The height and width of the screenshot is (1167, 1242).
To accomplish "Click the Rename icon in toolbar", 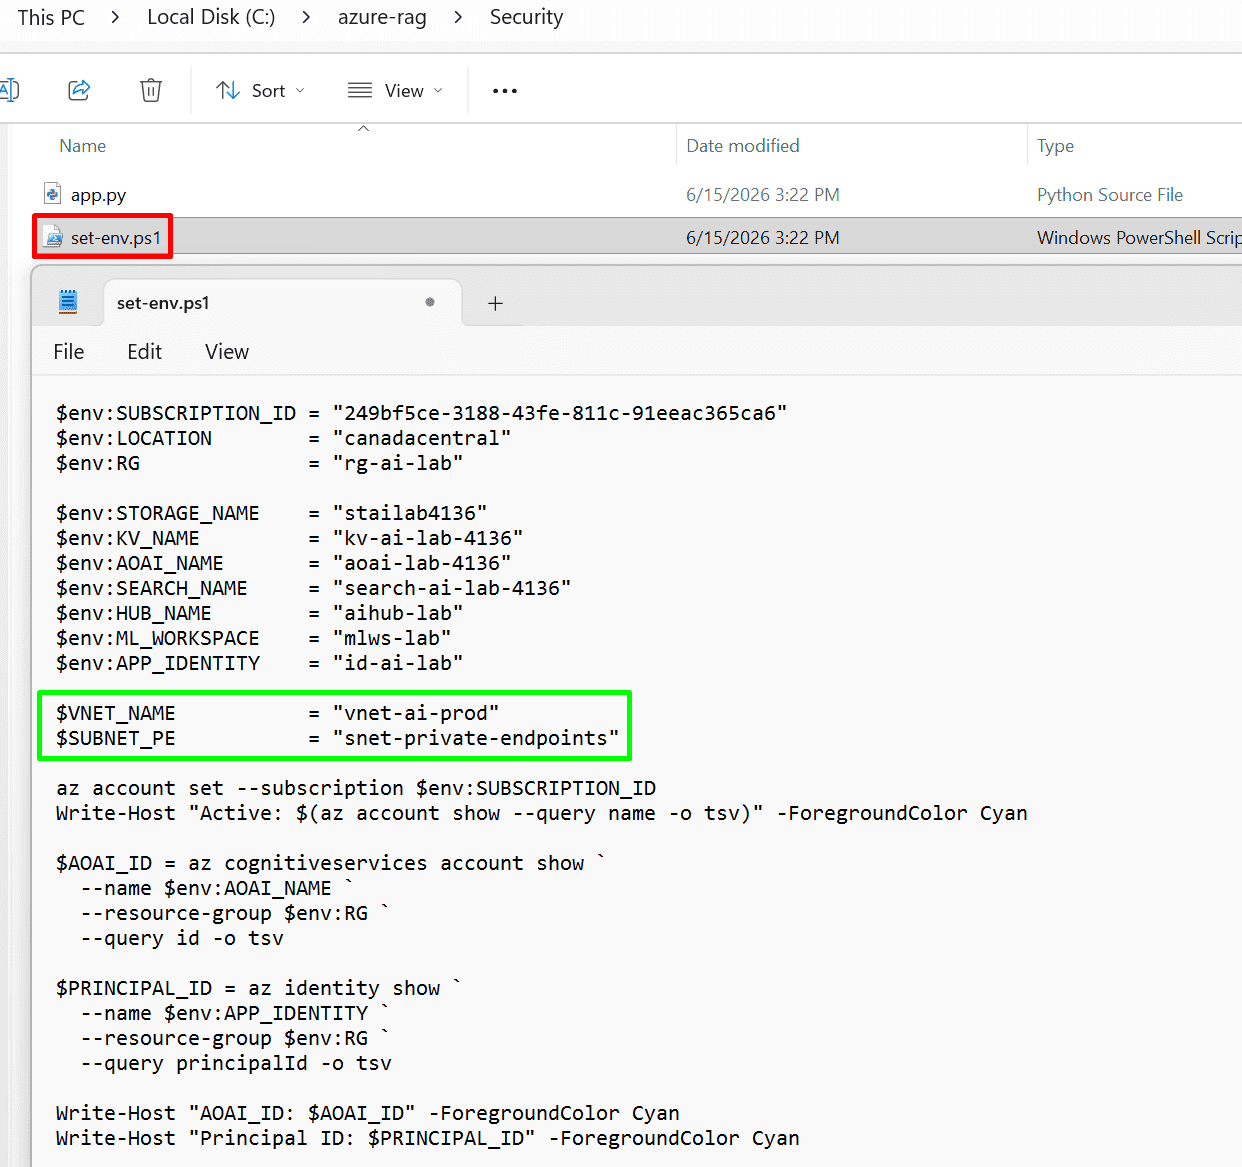I will [x=9, y=90].
